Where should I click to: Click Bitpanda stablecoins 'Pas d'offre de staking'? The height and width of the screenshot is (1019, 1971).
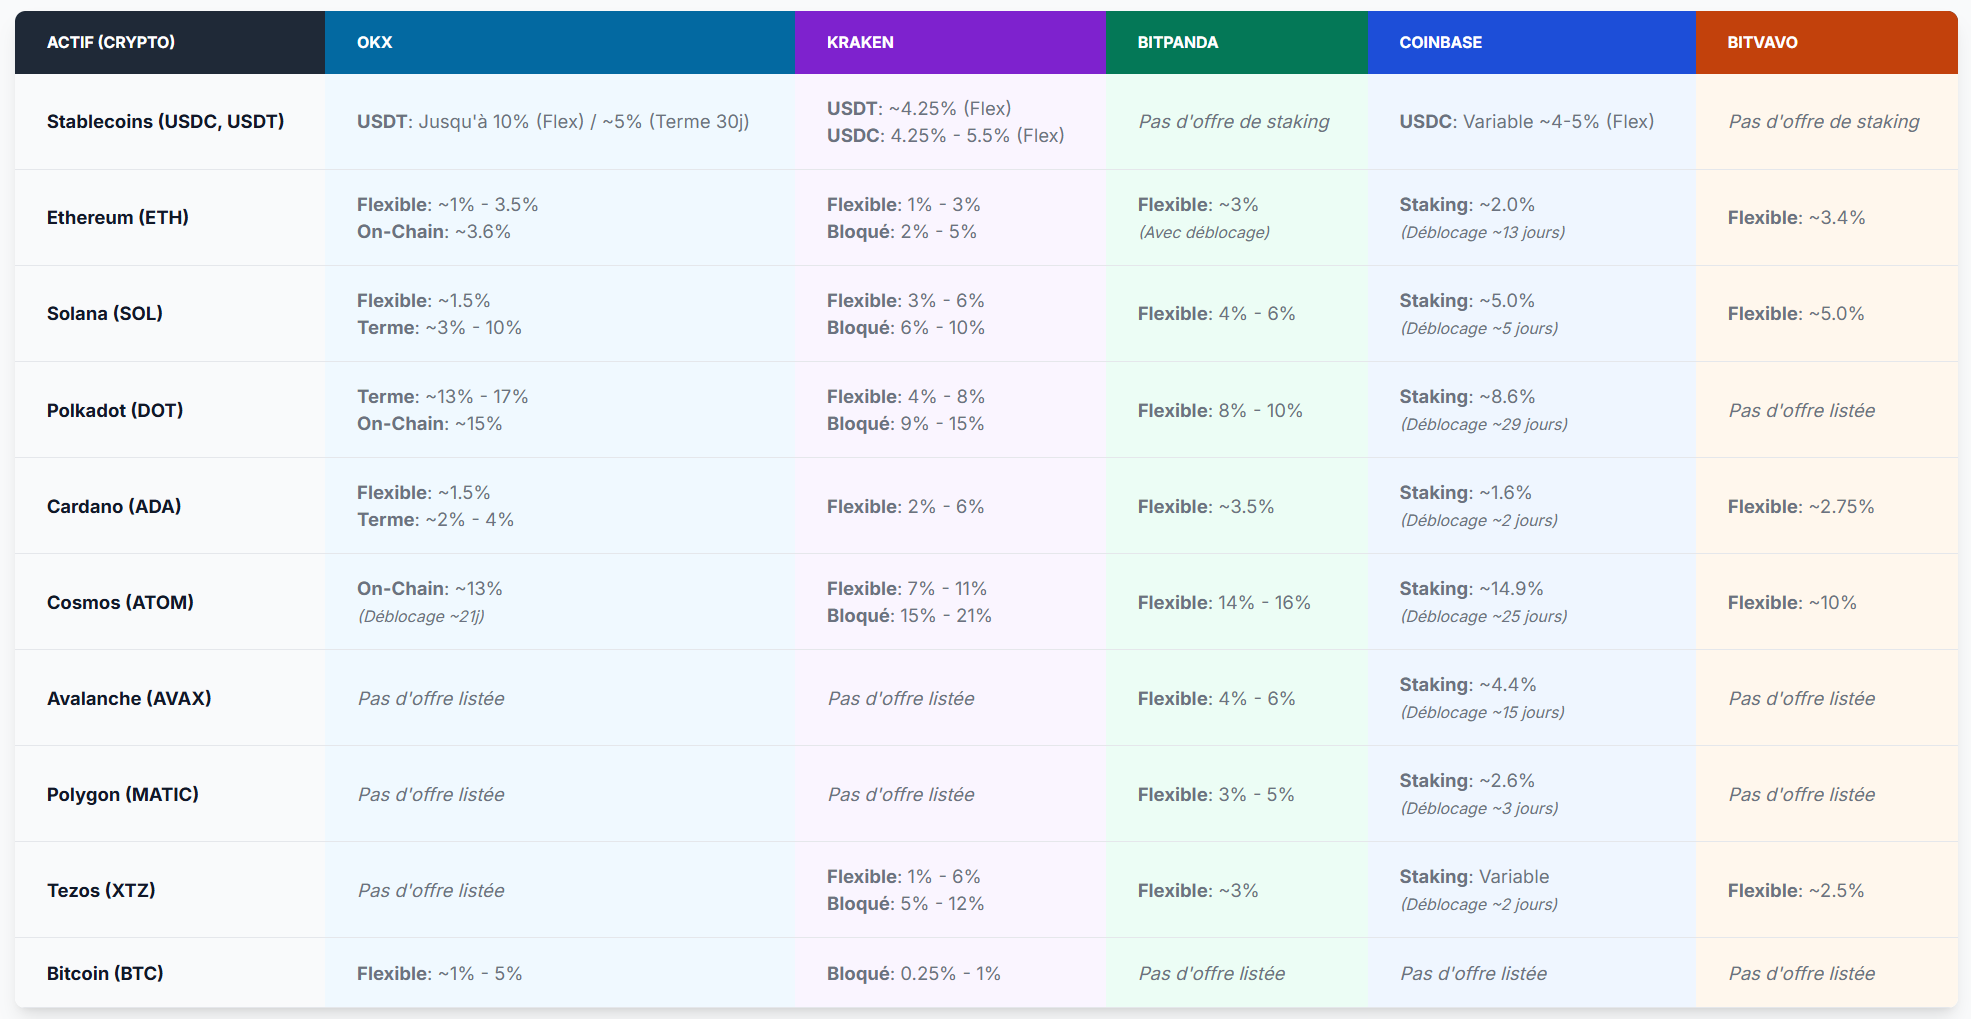pyautogui.click(x=1234, y=122)
